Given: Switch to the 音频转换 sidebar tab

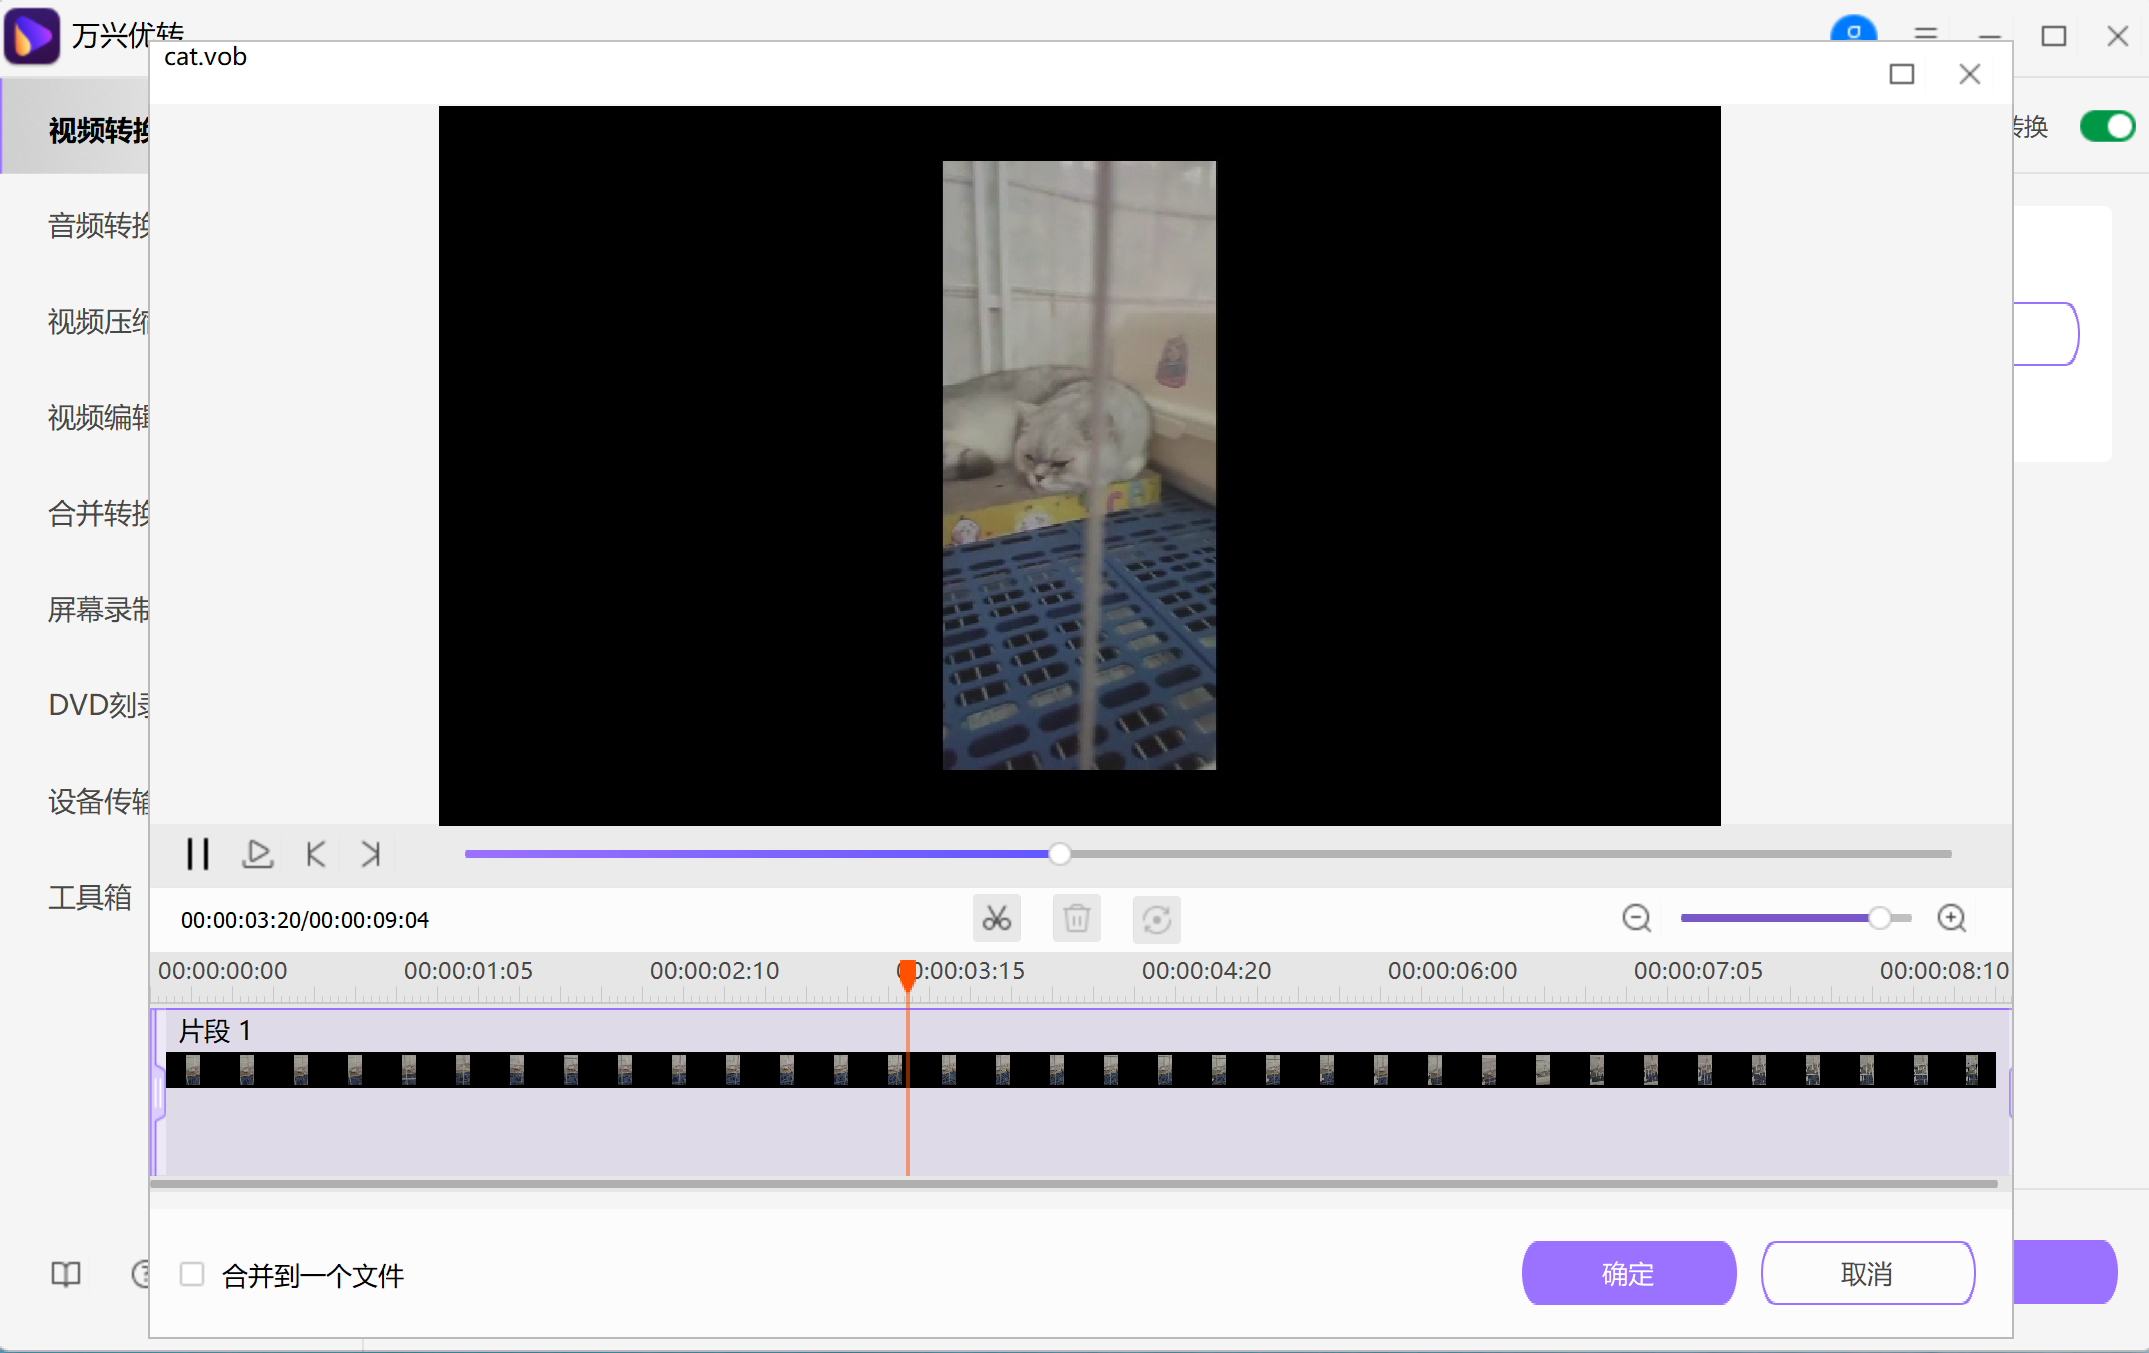Looking at the screenshot, I should pos(97,226).
